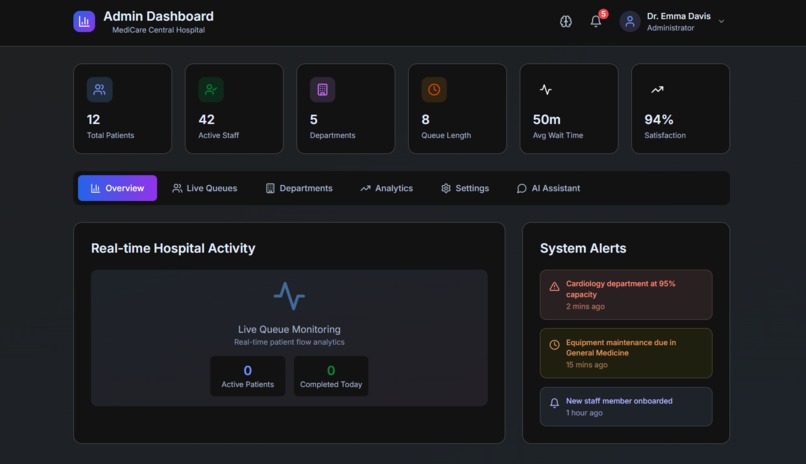
Task: Click the warning triangle on Cardiology alert
Action: [x=554, y=287]
